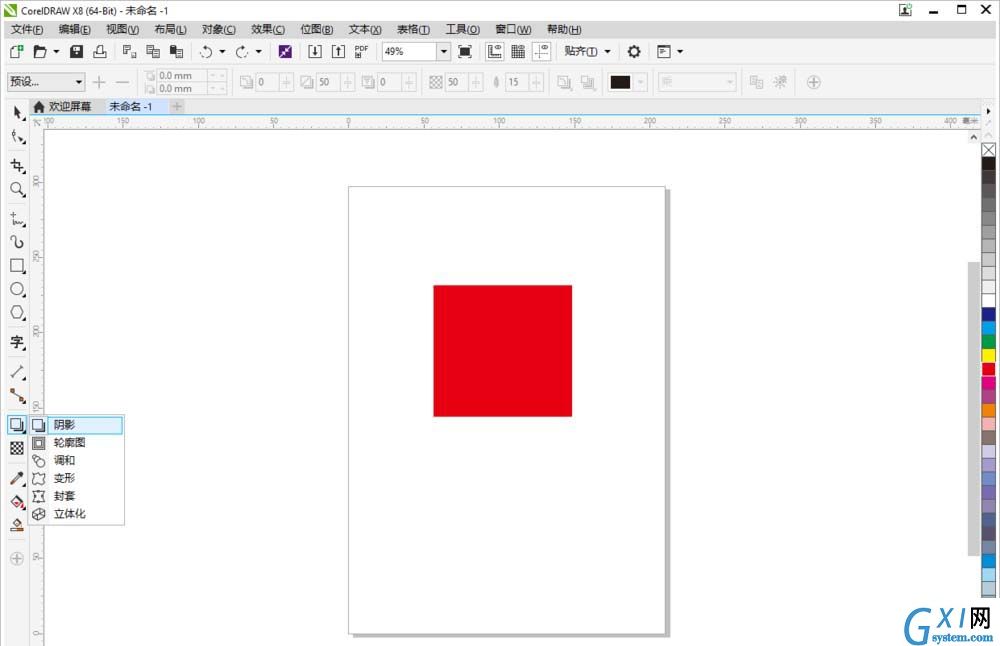Expand the Open file dropdown arrow
Viewport: 1000px width, 646px height.
(56, 52)
